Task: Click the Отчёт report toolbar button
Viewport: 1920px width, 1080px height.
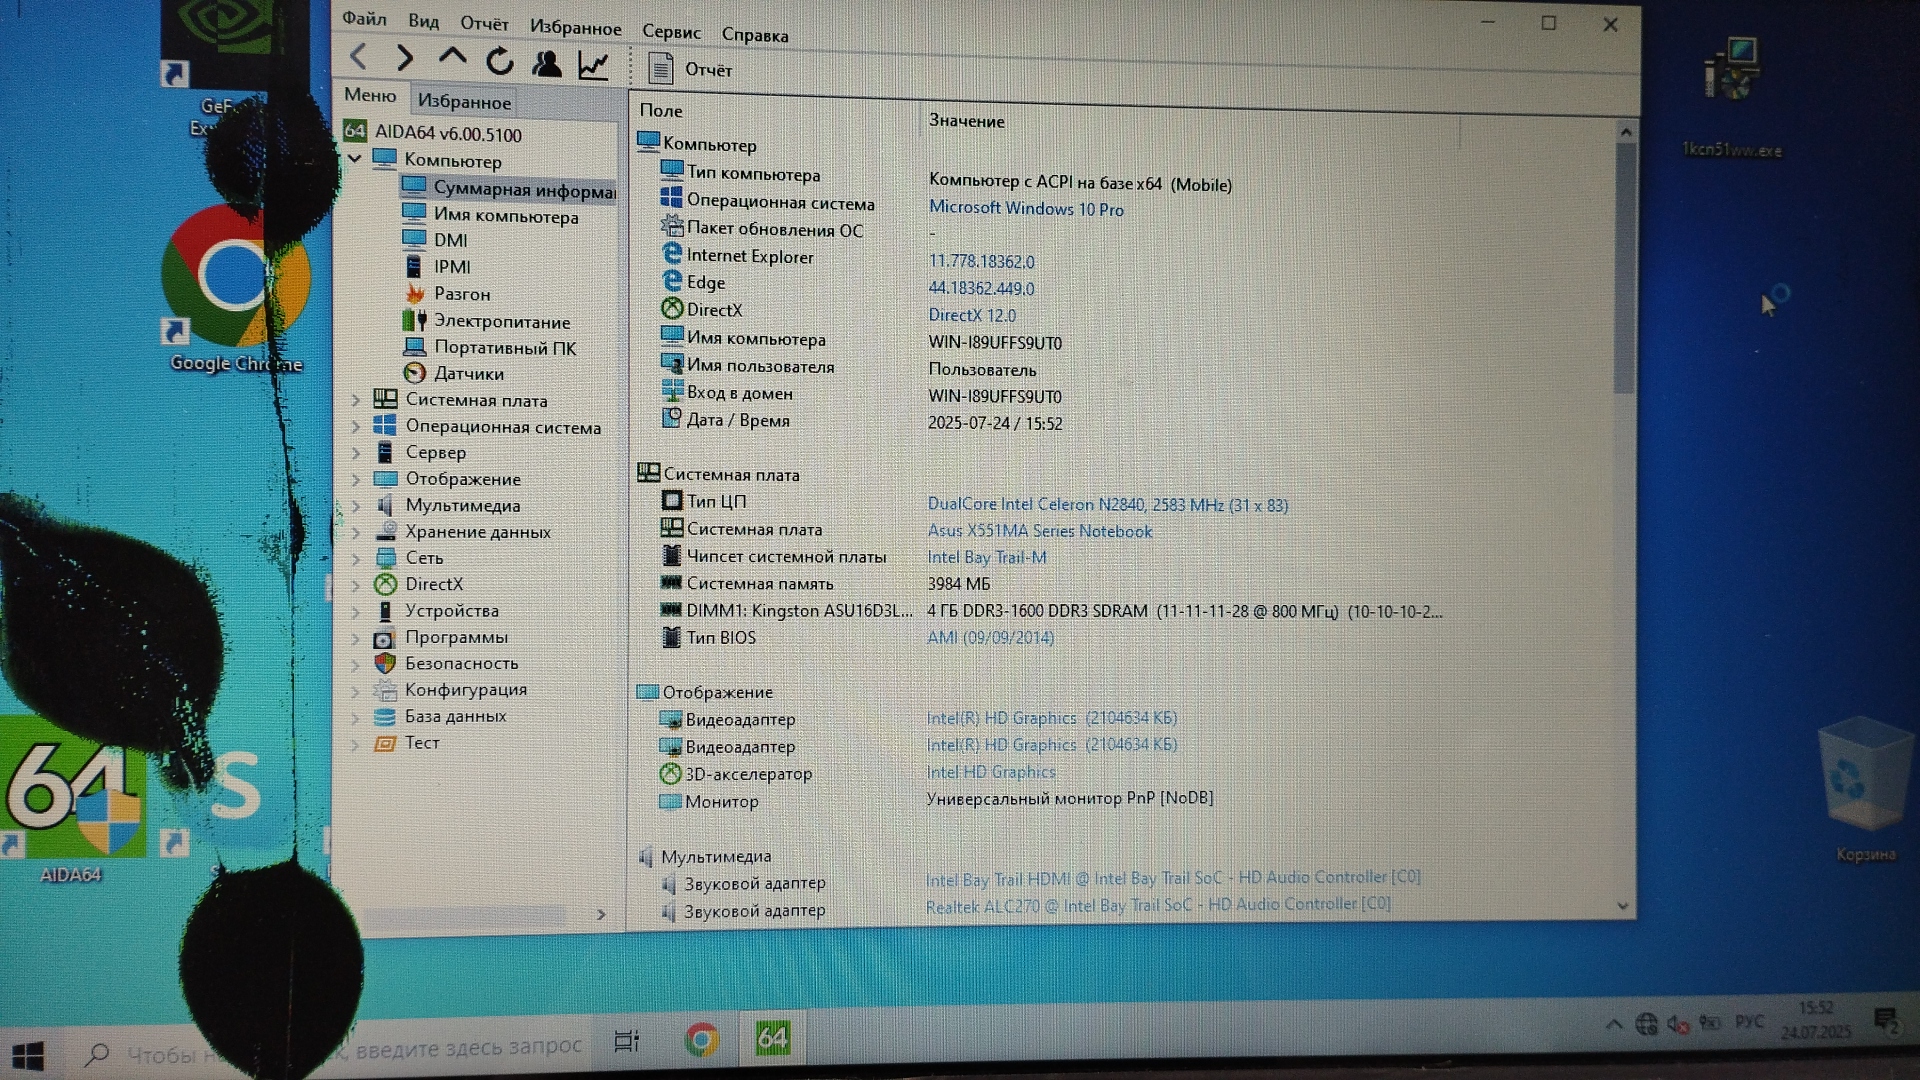Action: click(690, 69)
